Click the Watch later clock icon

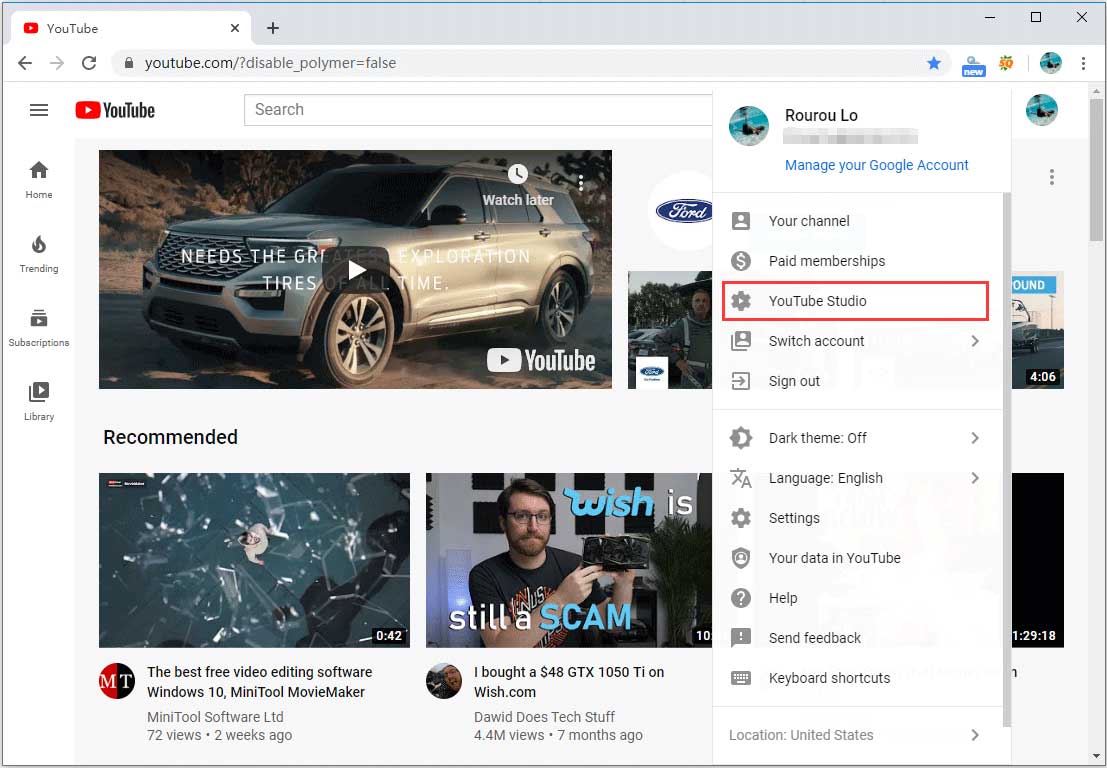coord(517,174)
